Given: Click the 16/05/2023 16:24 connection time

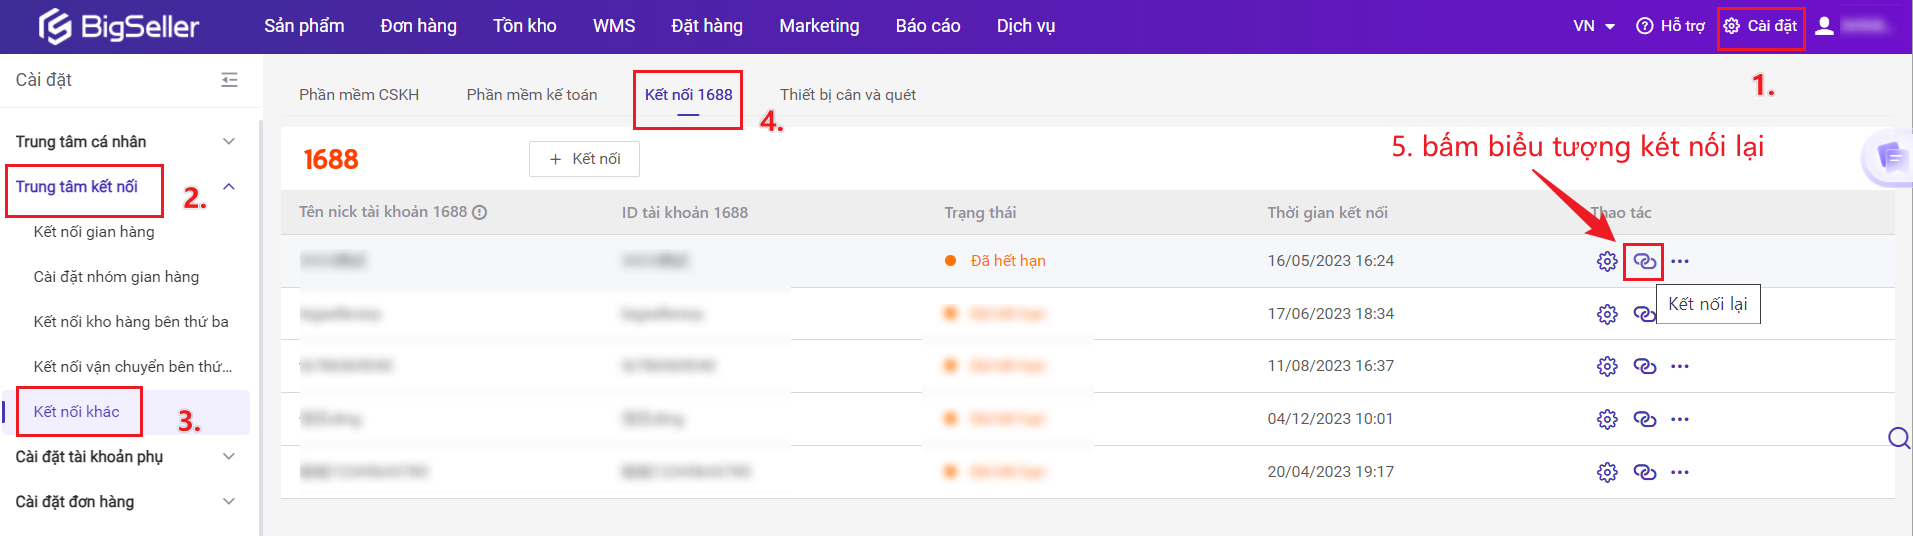Looking at the screenshot, I should pos(1330,261).
